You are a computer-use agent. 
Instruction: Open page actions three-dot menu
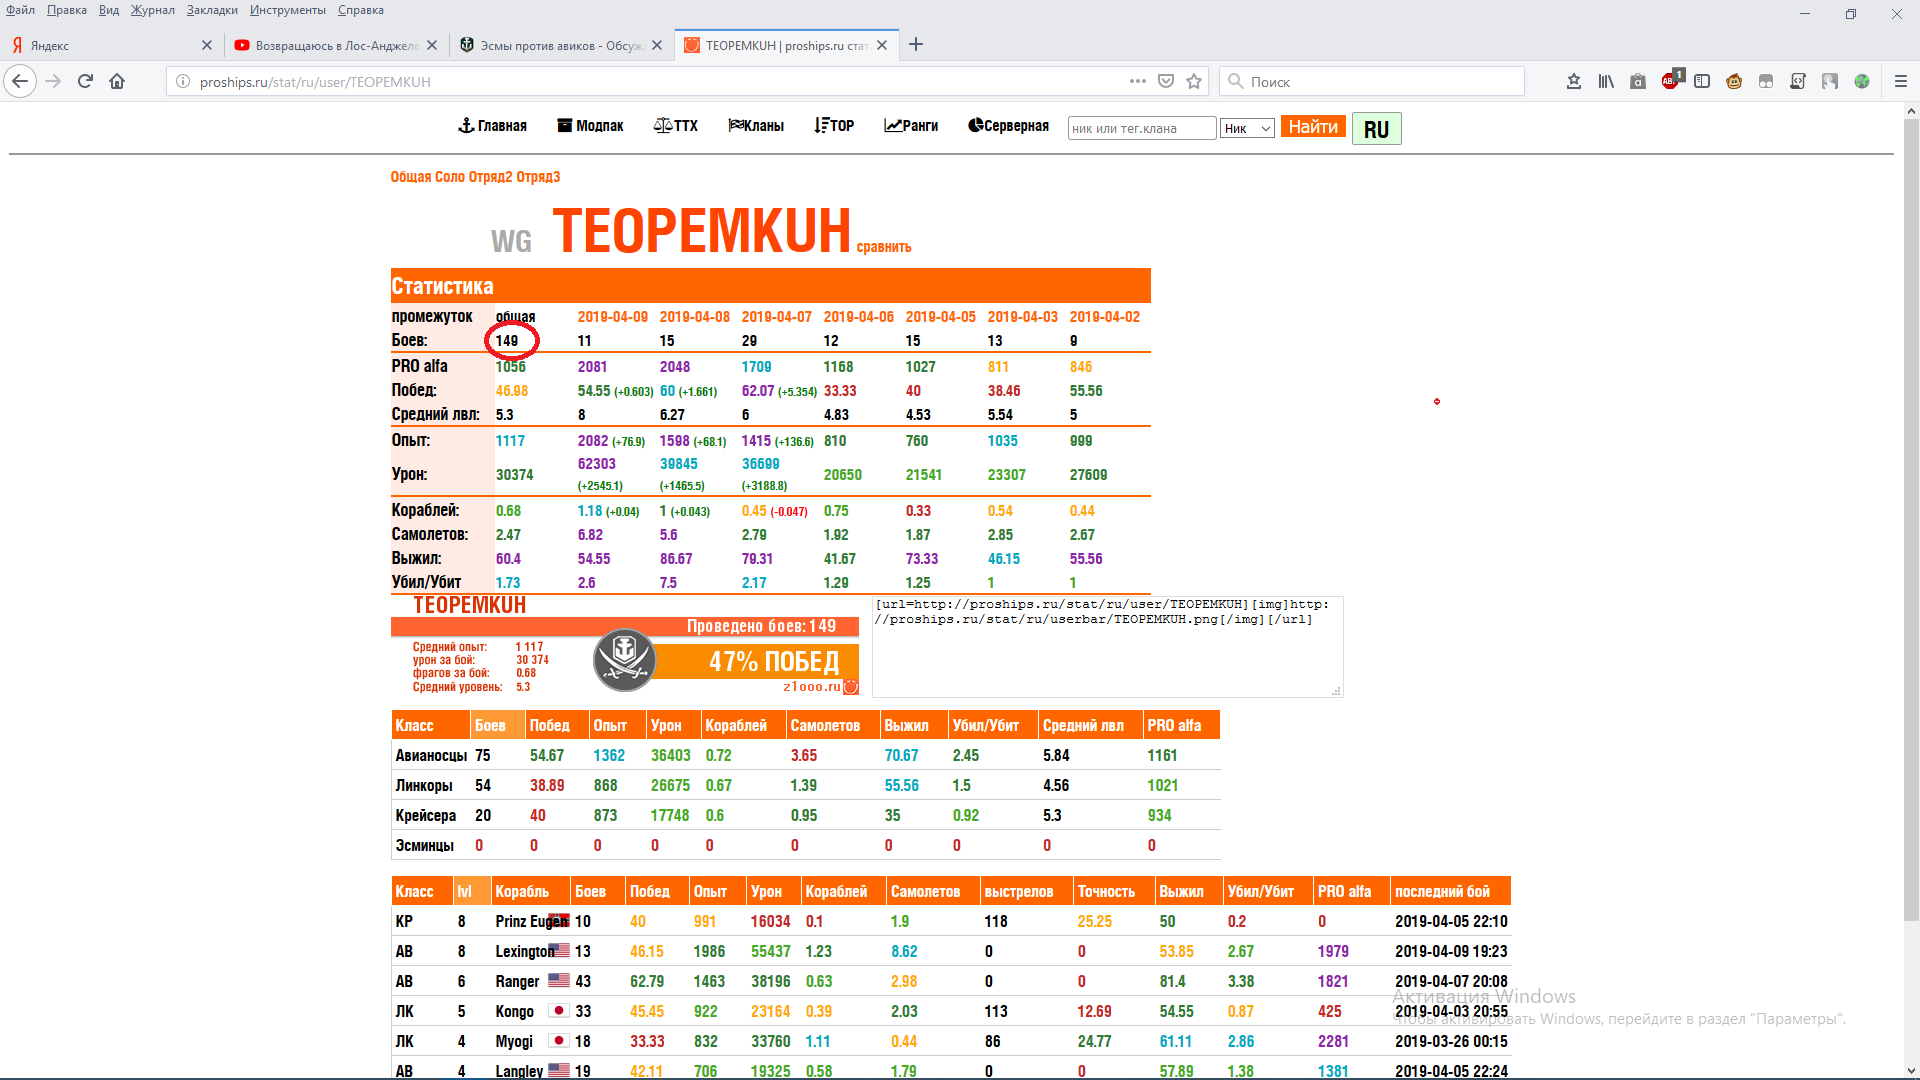(x=1138, y=81)
